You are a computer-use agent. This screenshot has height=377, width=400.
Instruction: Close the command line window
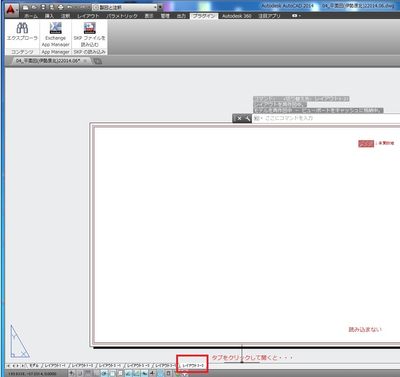pyautogui.click(x=239, y=118)
